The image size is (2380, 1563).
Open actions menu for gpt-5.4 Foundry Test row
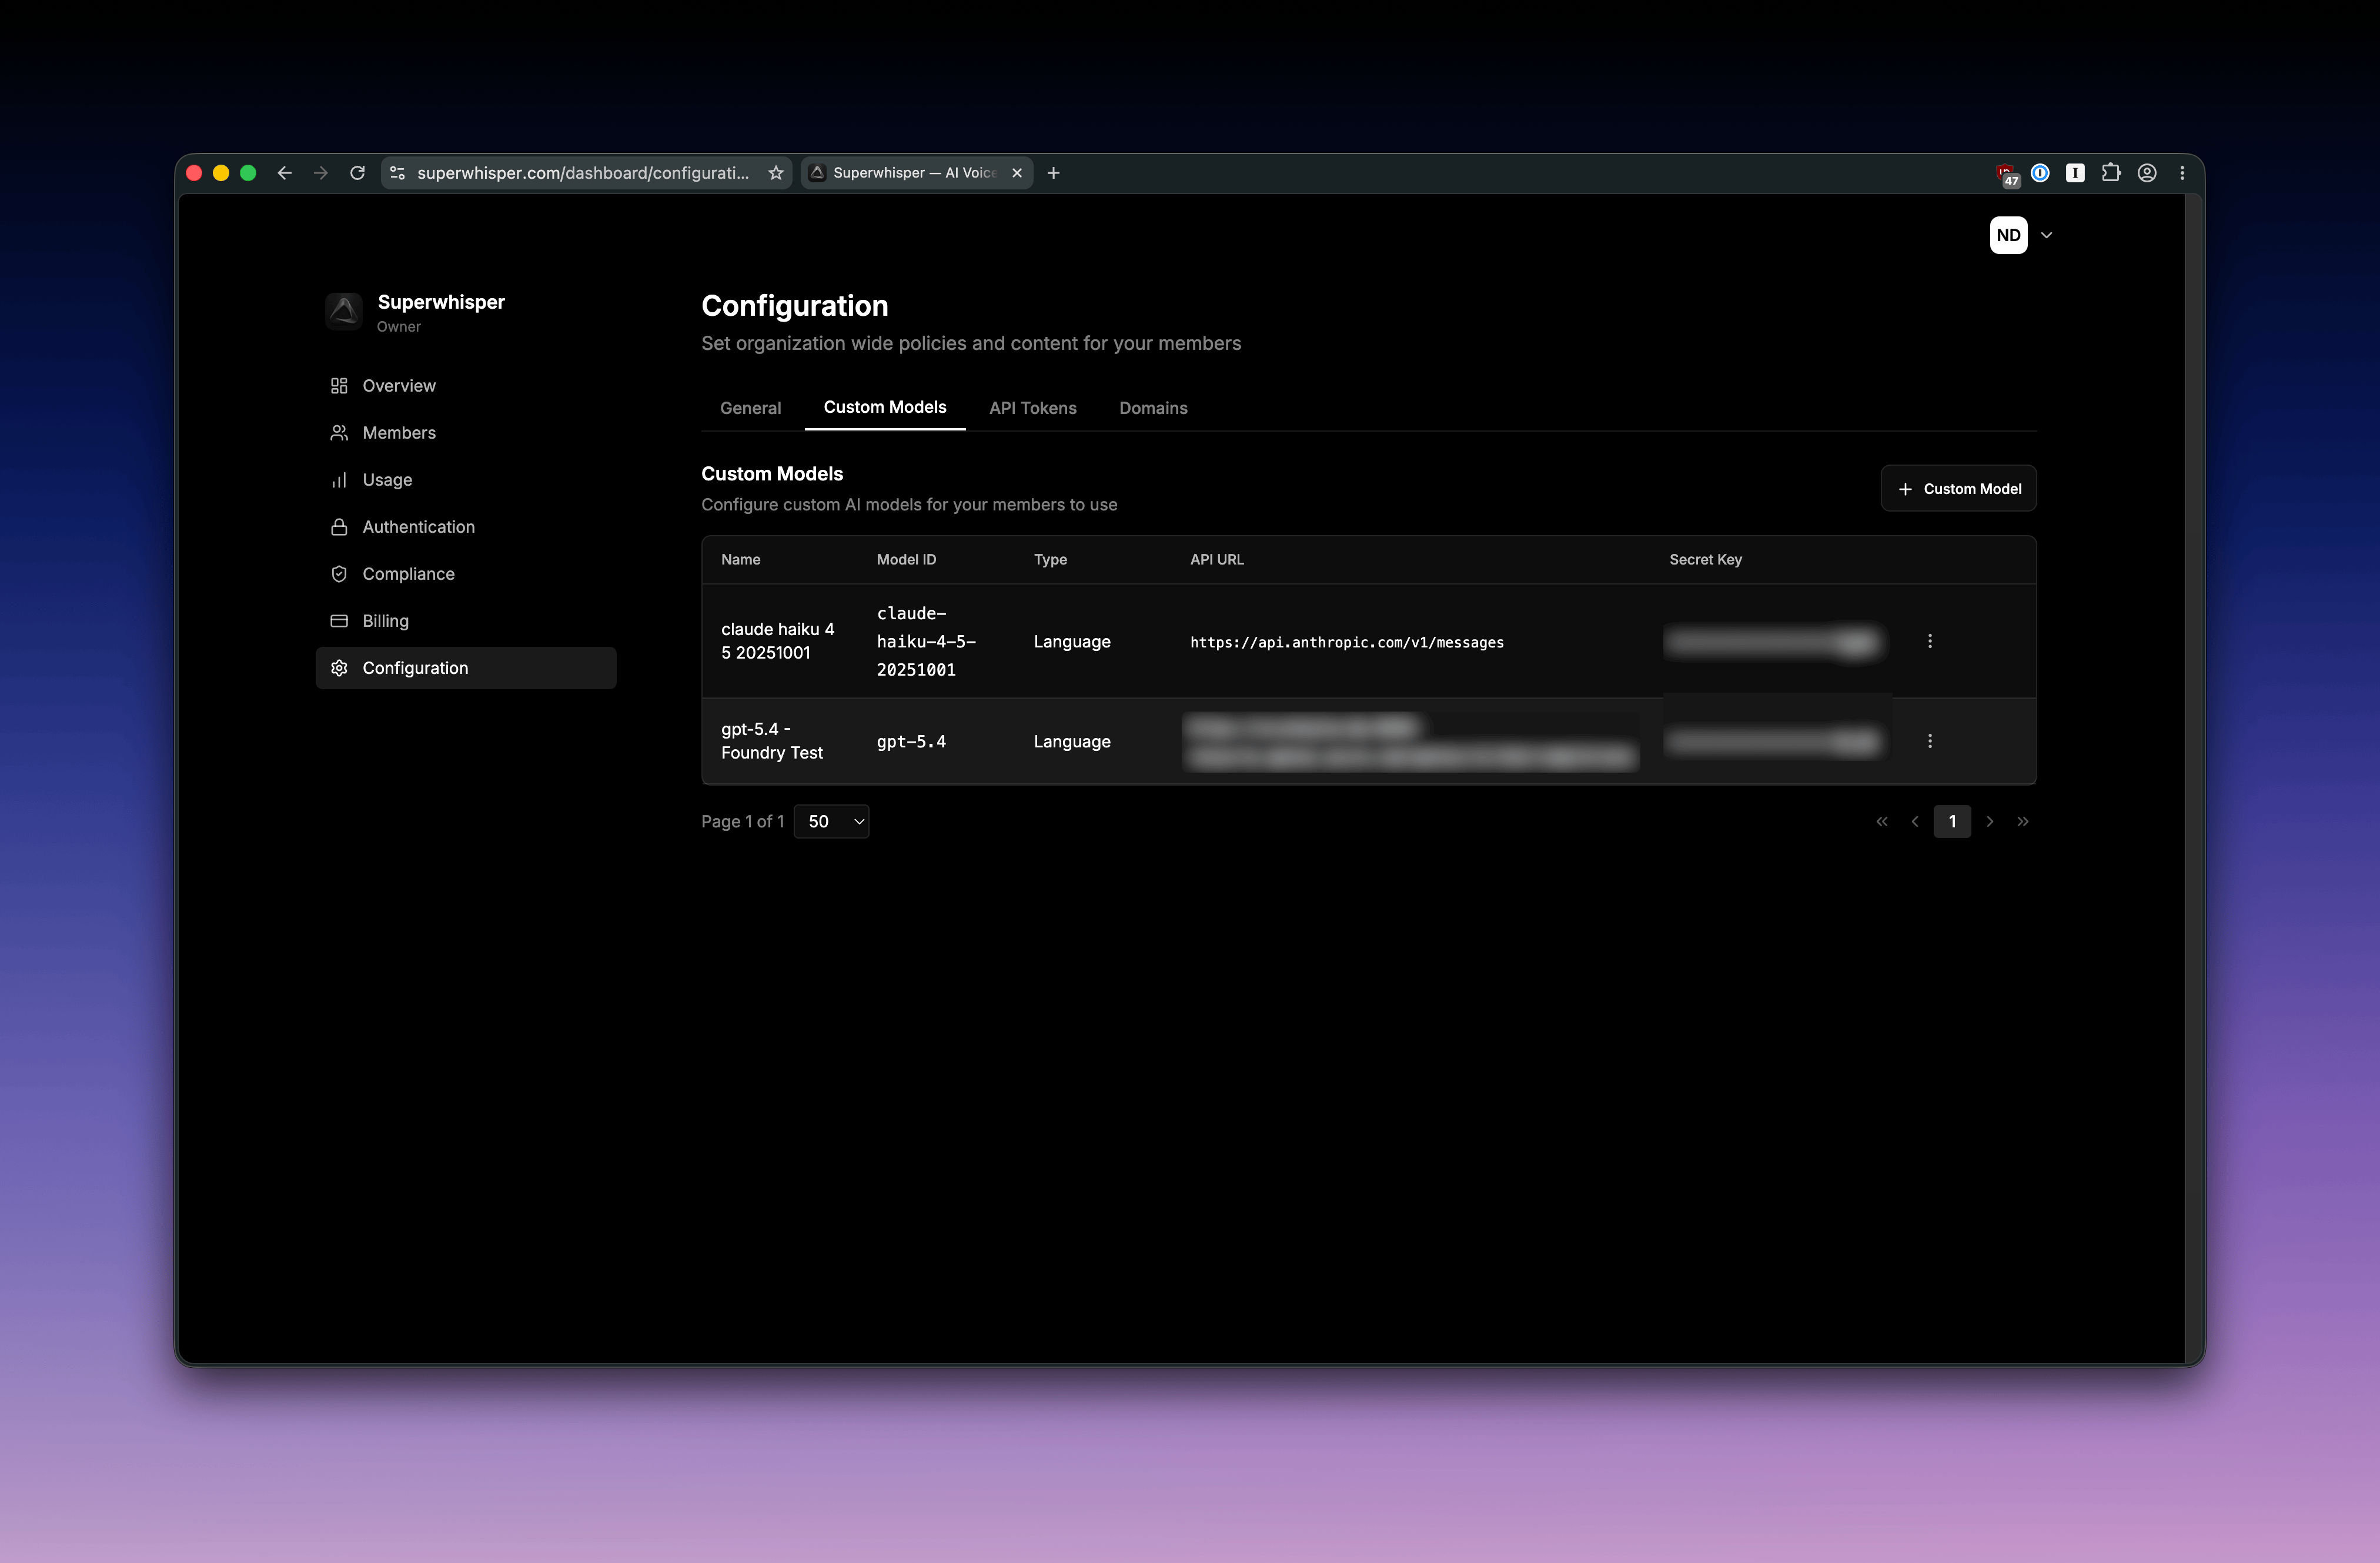(1929, 741)
